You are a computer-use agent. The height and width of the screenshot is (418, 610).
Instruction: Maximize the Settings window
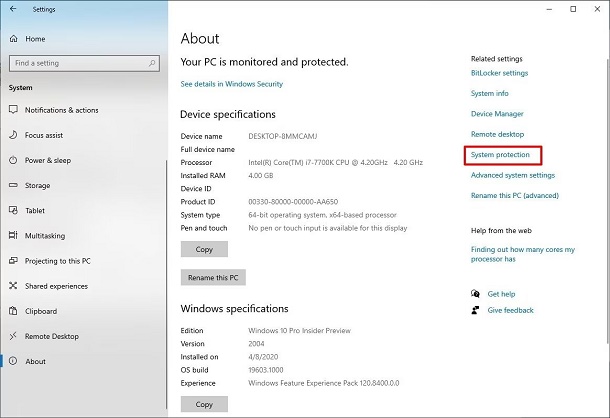pyautogui.click(x=573, y=9)
